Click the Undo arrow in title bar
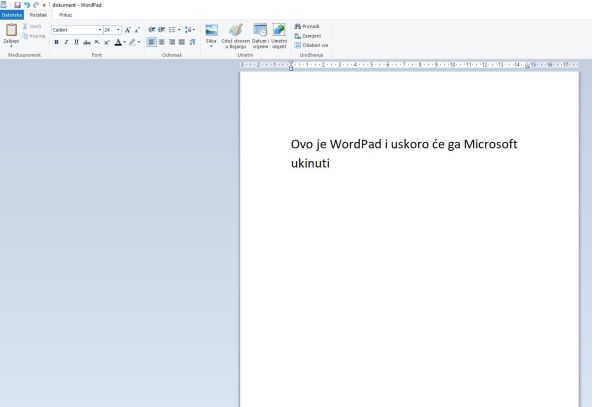 pyautogui.click(x=27, y=5)
